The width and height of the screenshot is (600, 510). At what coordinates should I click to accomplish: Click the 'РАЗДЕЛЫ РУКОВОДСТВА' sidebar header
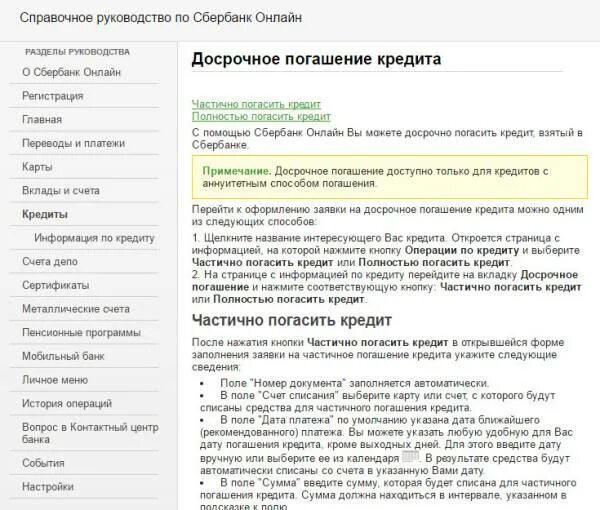(77, 52)
